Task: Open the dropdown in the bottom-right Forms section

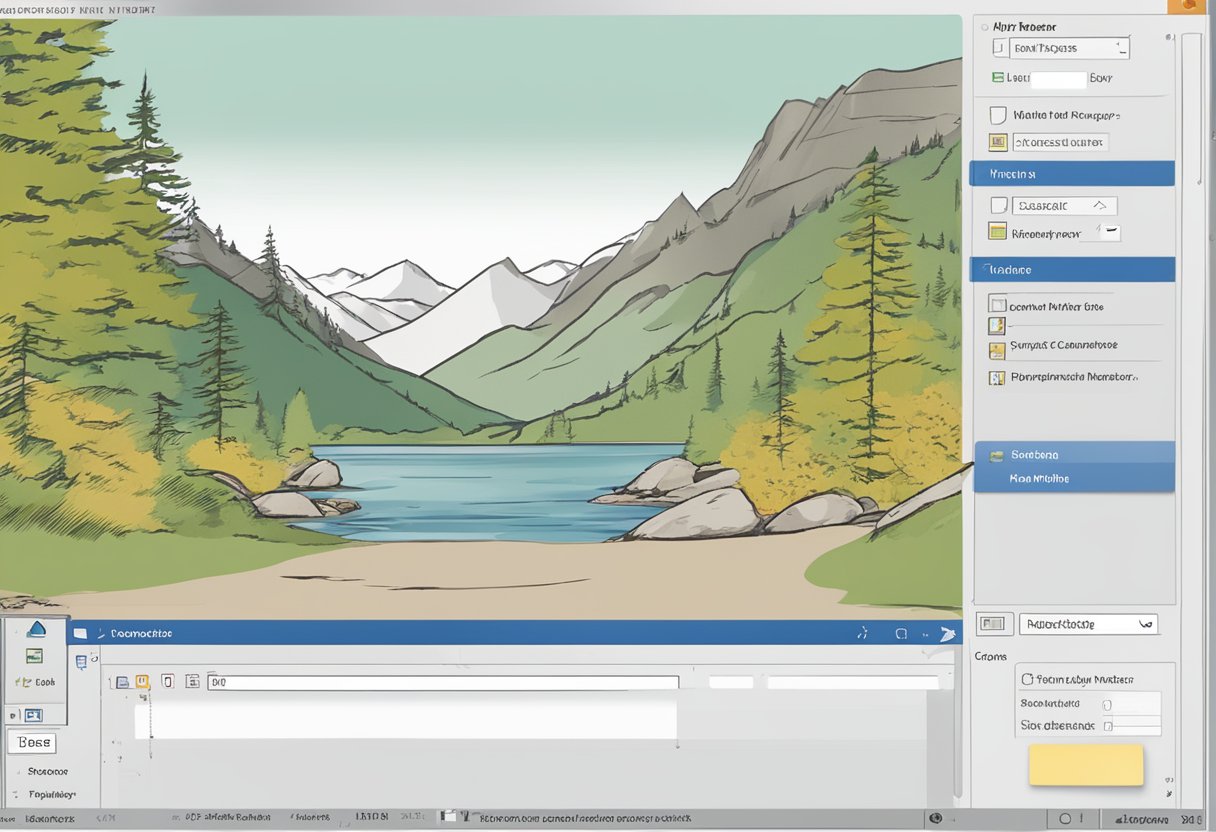Action: click(x=1088, y=623)
